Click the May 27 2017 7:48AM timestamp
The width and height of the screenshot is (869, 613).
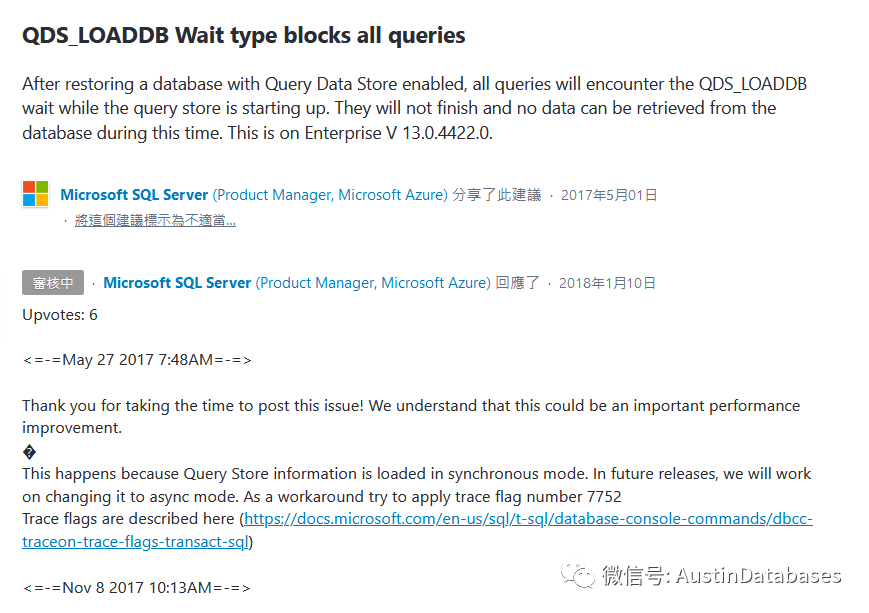(x=137, y=360)
